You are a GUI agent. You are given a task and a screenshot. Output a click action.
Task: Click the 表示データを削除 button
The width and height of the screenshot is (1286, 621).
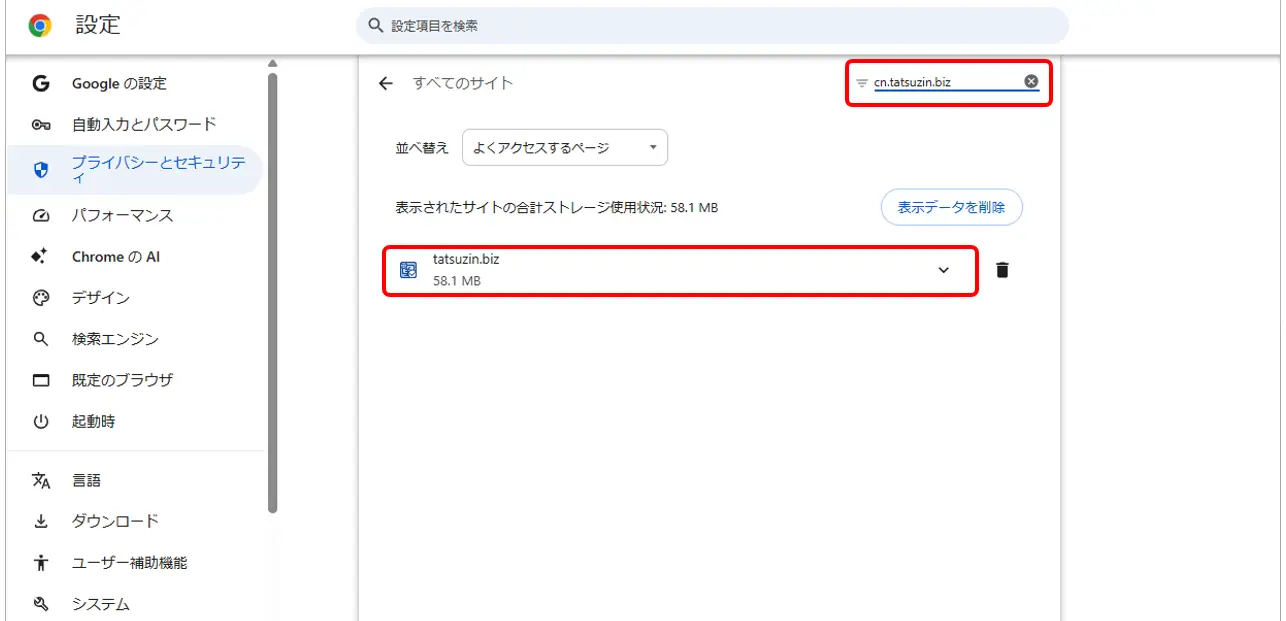[951, 207]
